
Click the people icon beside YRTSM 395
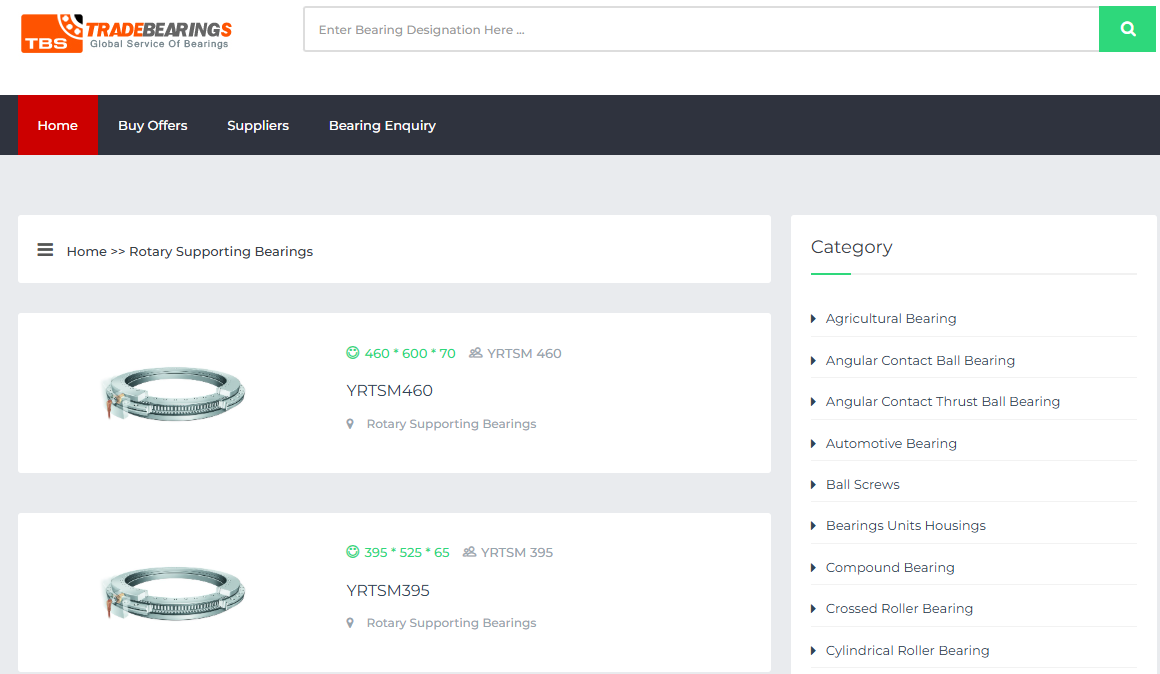469,552
